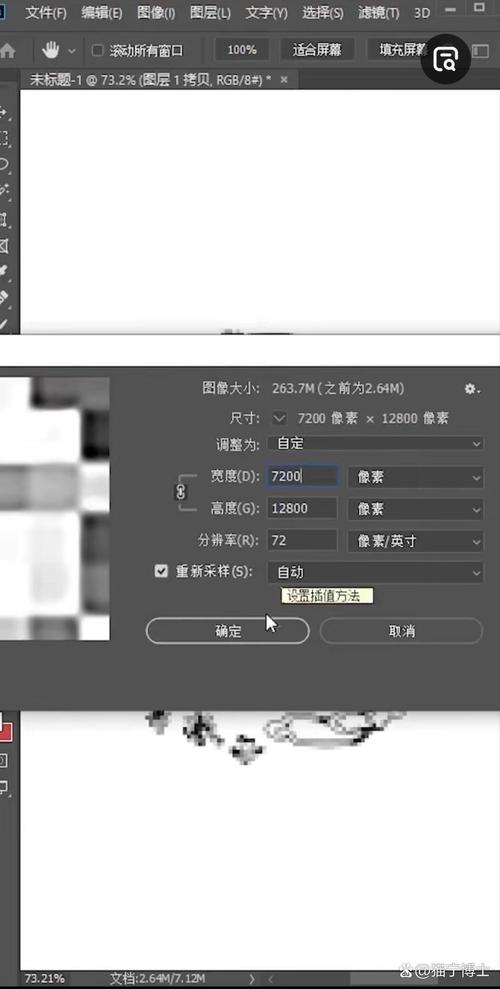Click the status bar scroll-left arrow

pyautogui.click(x=272, y=978)
